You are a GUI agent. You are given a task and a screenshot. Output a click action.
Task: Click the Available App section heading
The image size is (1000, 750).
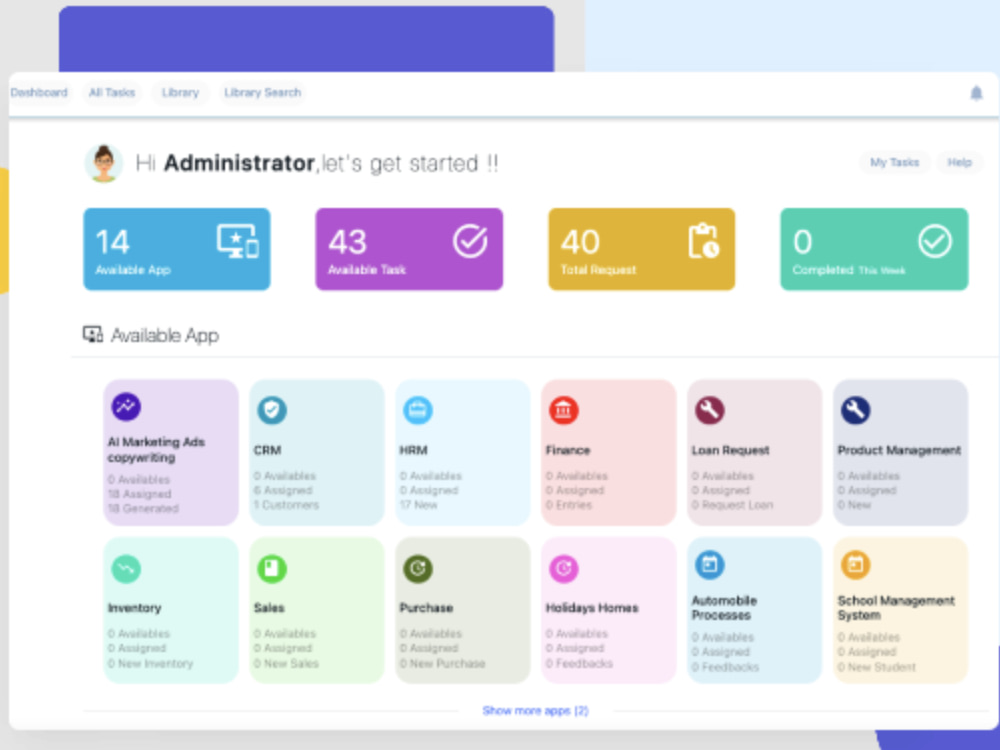(x=165, y=335)
